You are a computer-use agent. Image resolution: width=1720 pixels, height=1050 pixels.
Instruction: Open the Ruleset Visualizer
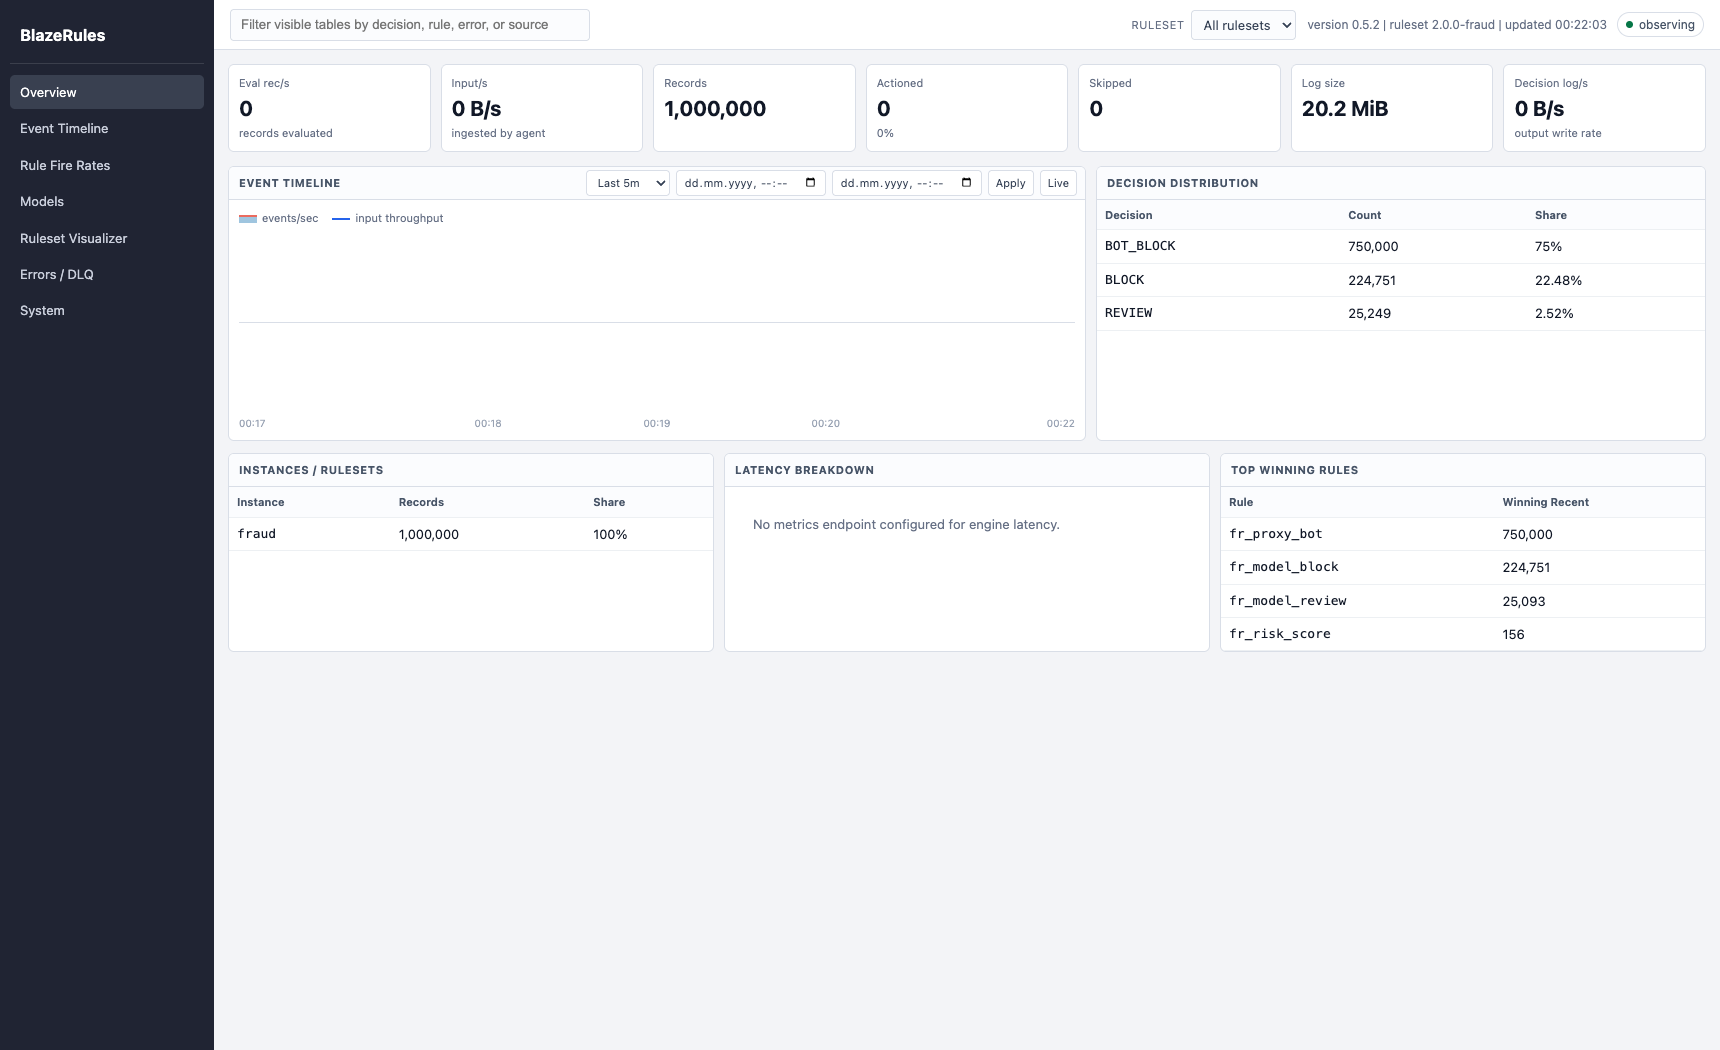point(107,238)
